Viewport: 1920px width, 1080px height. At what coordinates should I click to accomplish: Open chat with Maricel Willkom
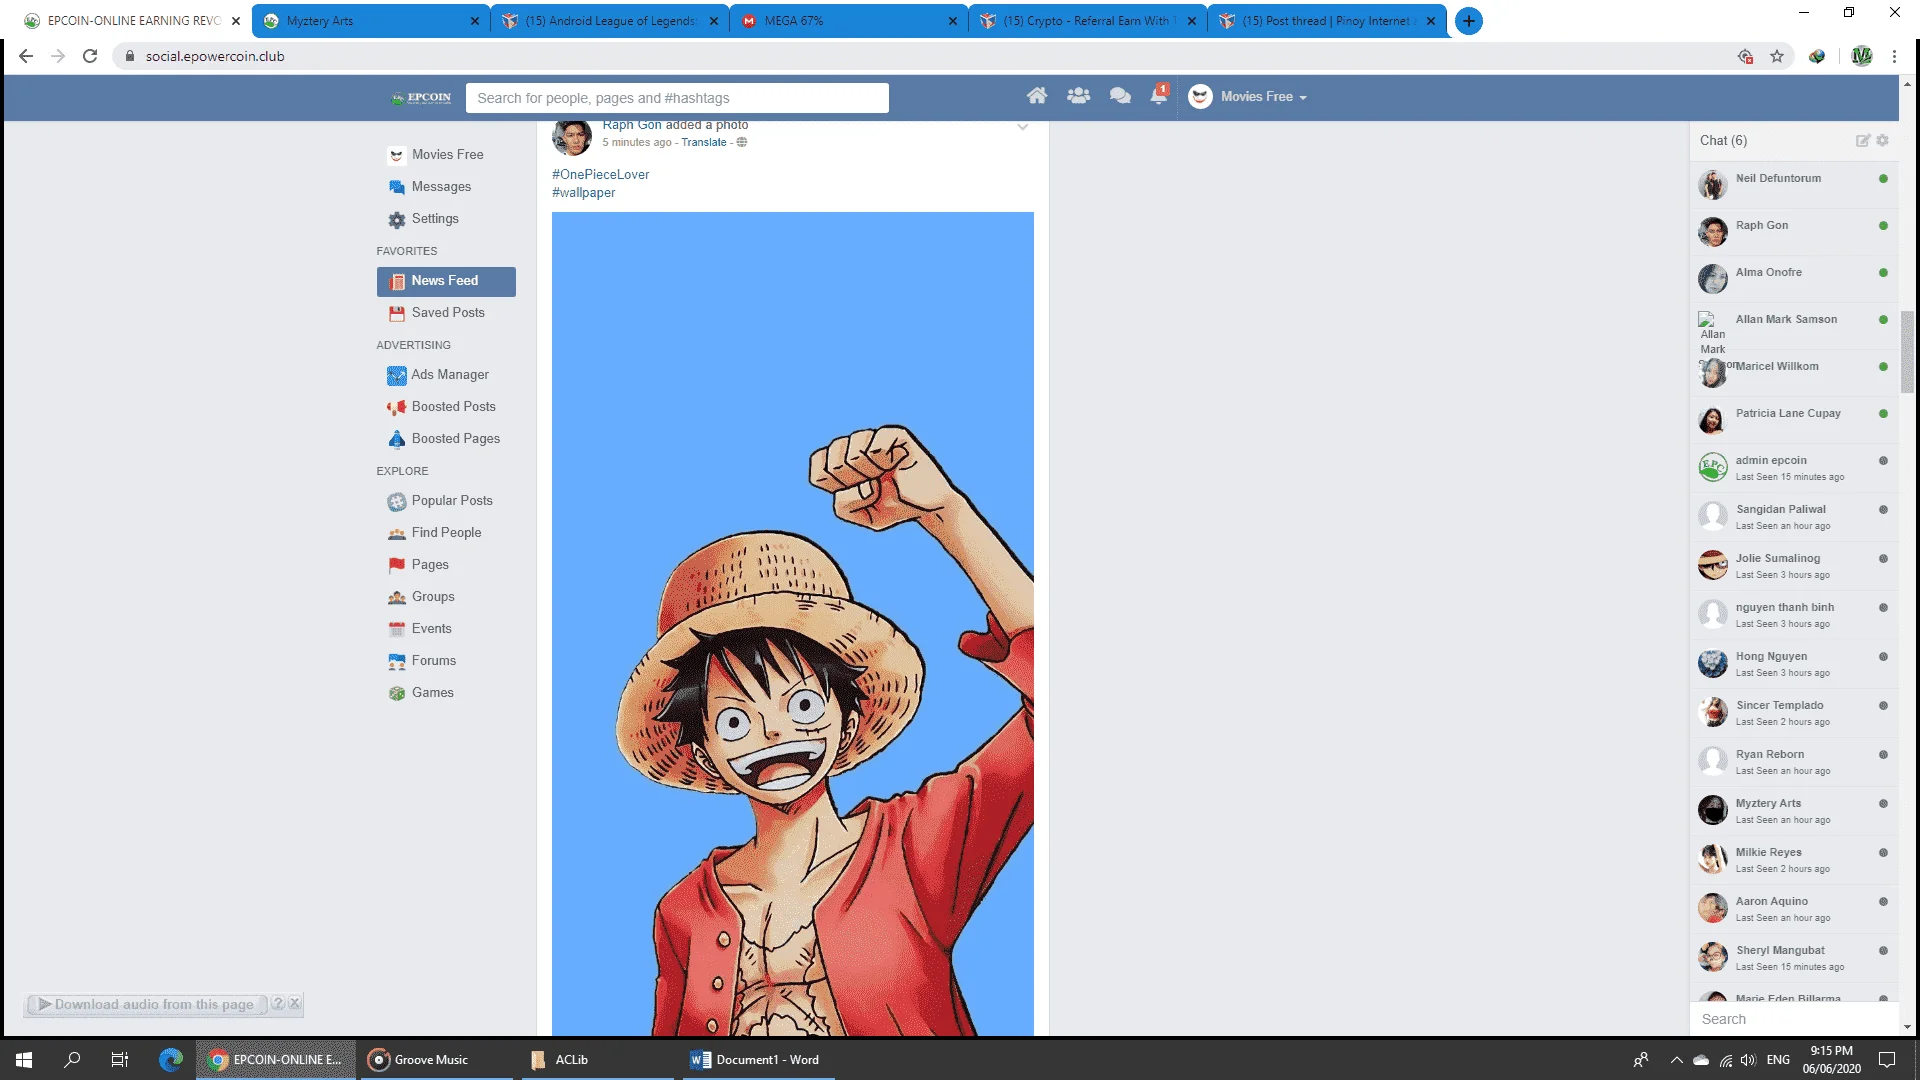pos(1794,372)
